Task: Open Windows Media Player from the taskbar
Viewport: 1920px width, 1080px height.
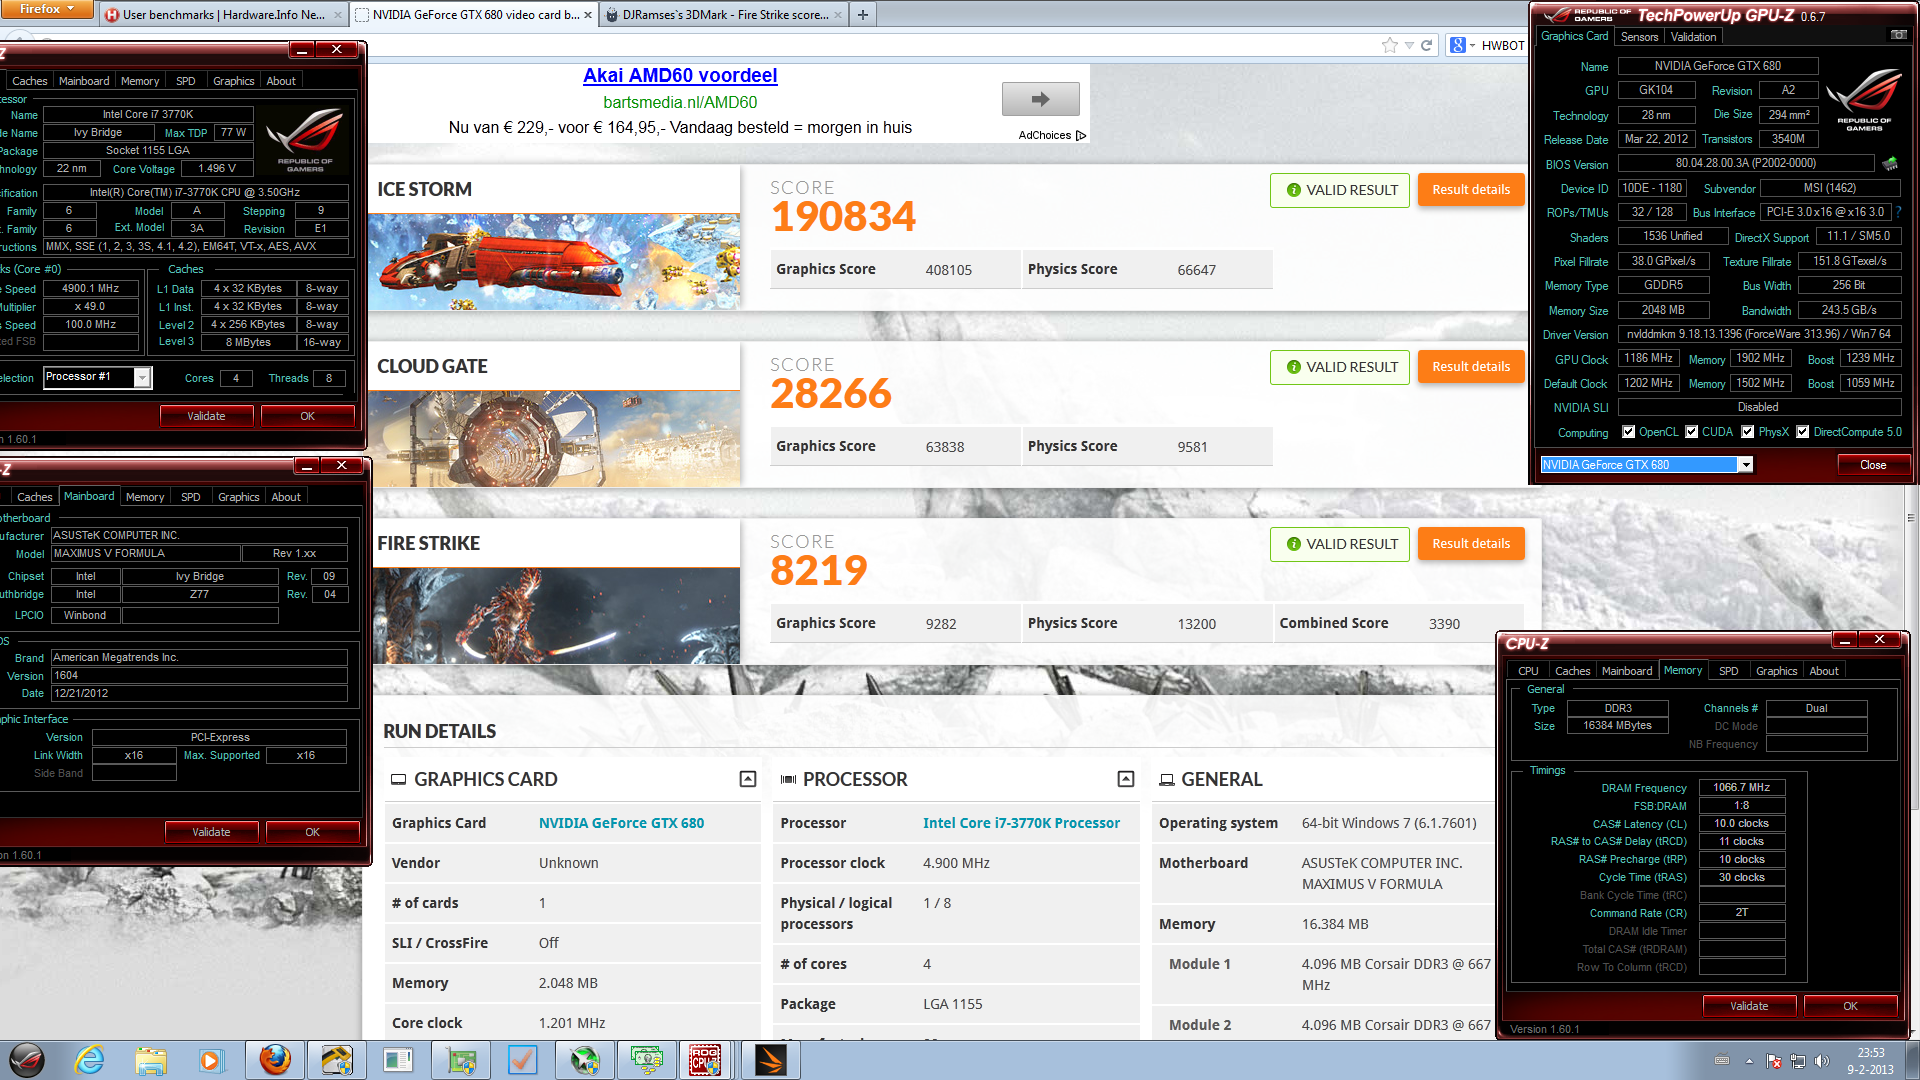Action: (210, 1060)
